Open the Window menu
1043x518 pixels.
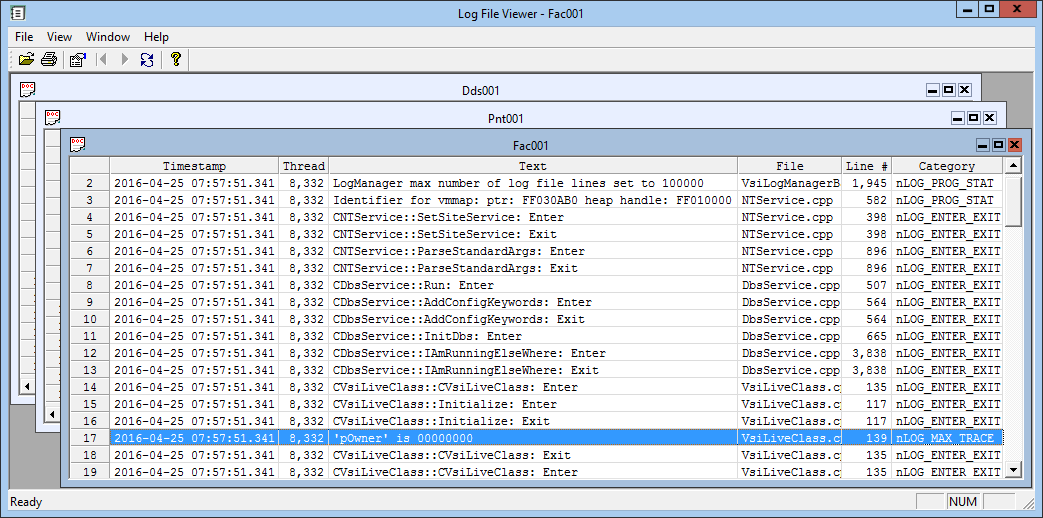click(x=108, y=37)
